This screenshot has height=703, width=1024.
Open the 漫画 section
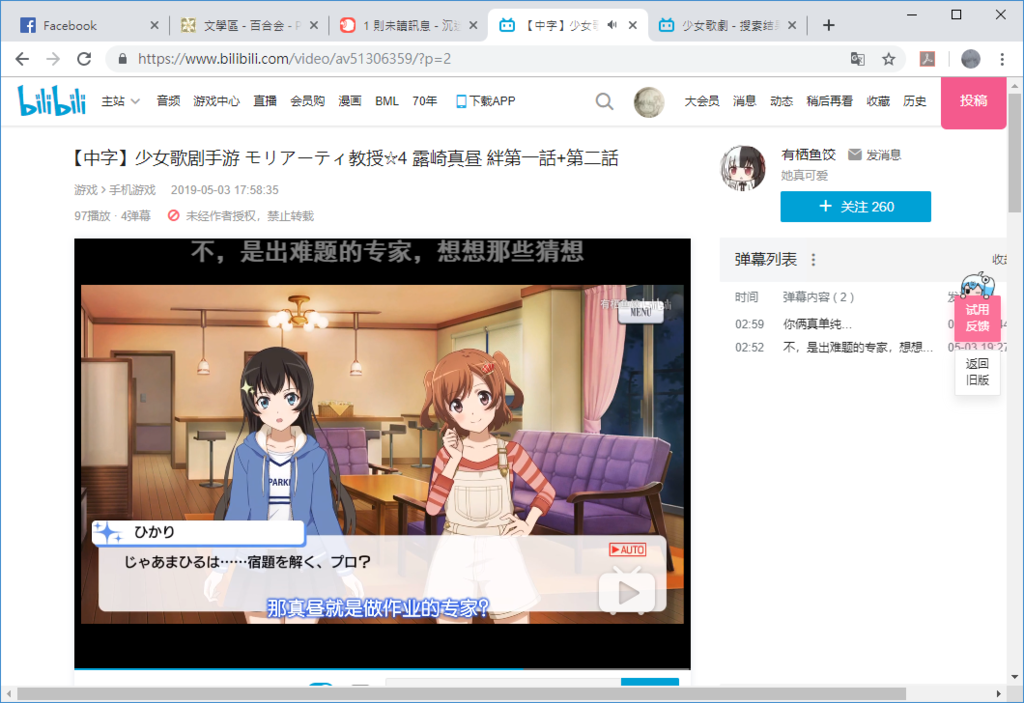point(349,101)
